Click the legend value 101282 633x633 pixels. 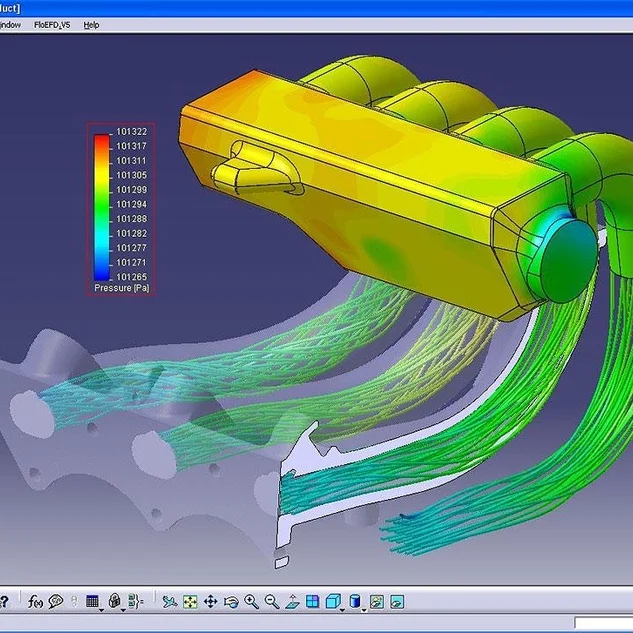coord(132,233)
